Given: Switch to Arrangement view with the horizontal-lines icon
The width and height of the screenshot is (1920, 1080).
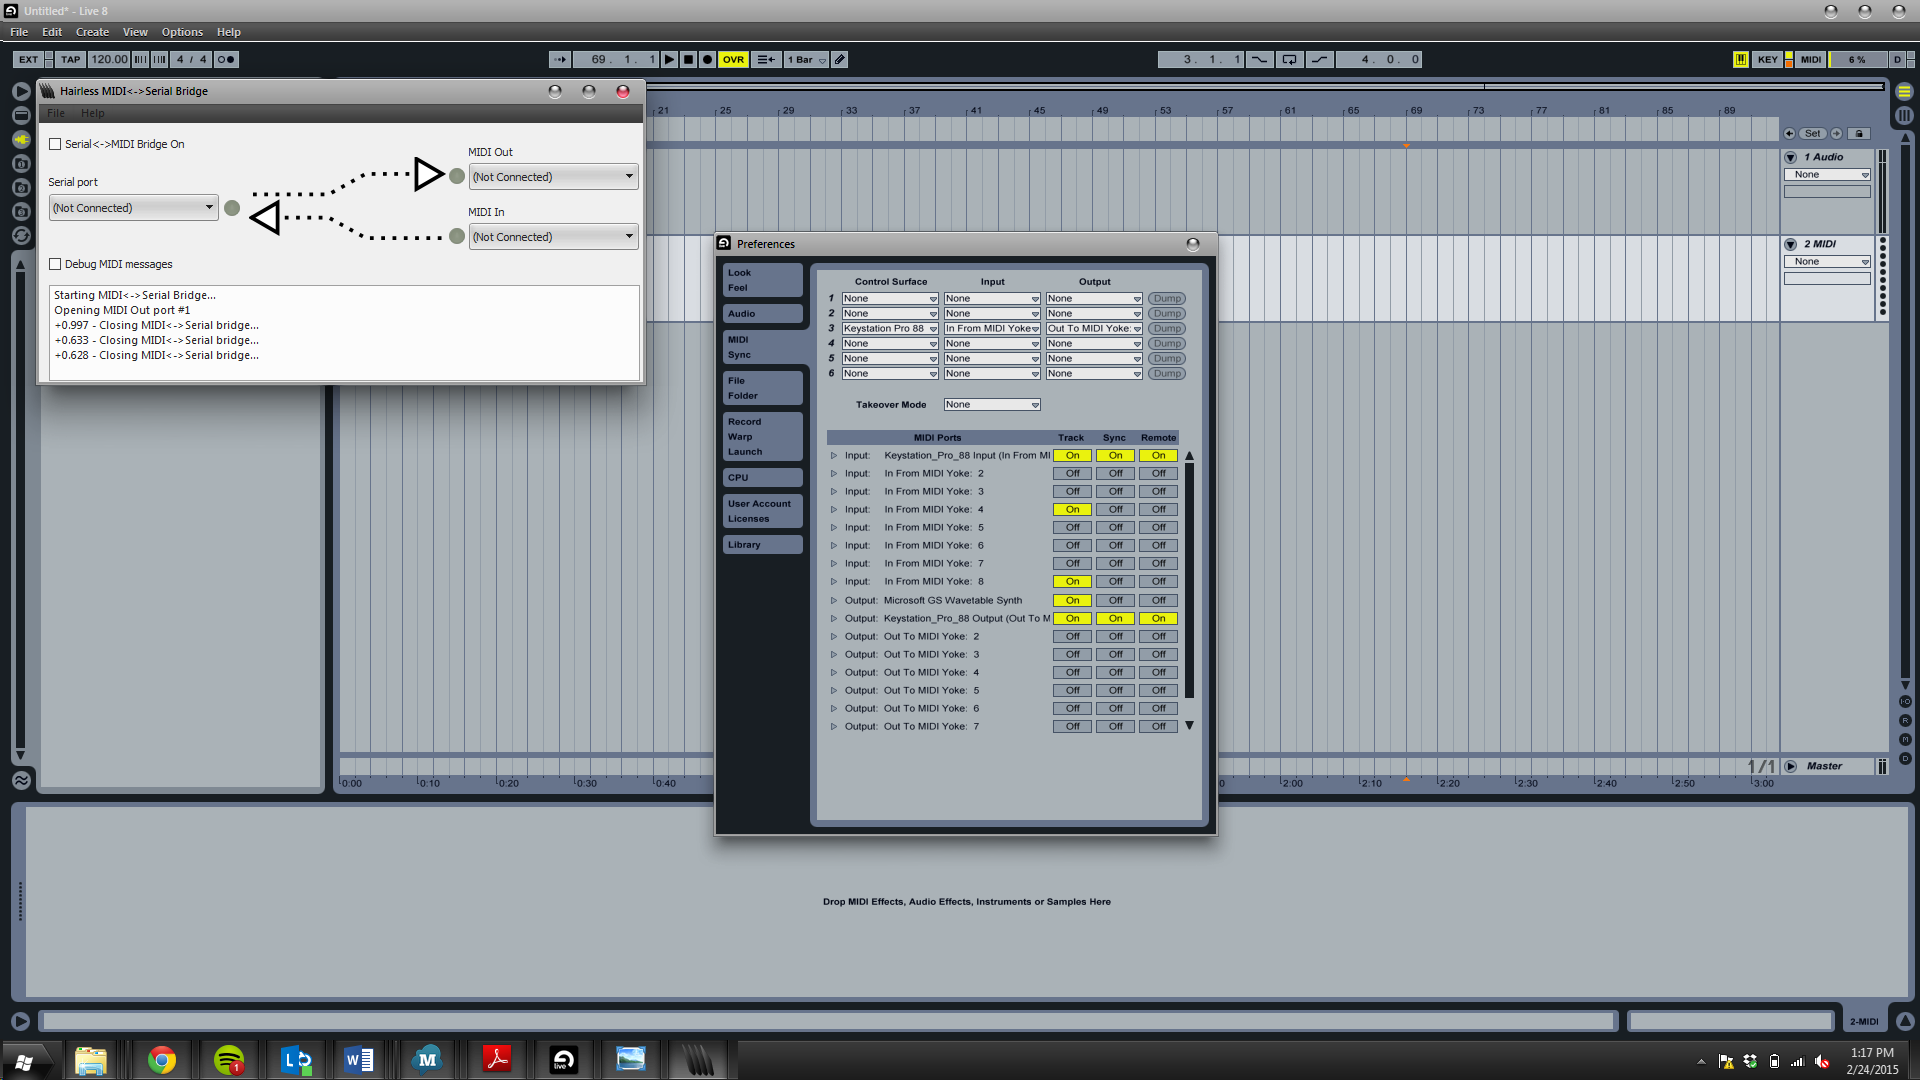Looking at the screenshot, I should click(1904, 91).
